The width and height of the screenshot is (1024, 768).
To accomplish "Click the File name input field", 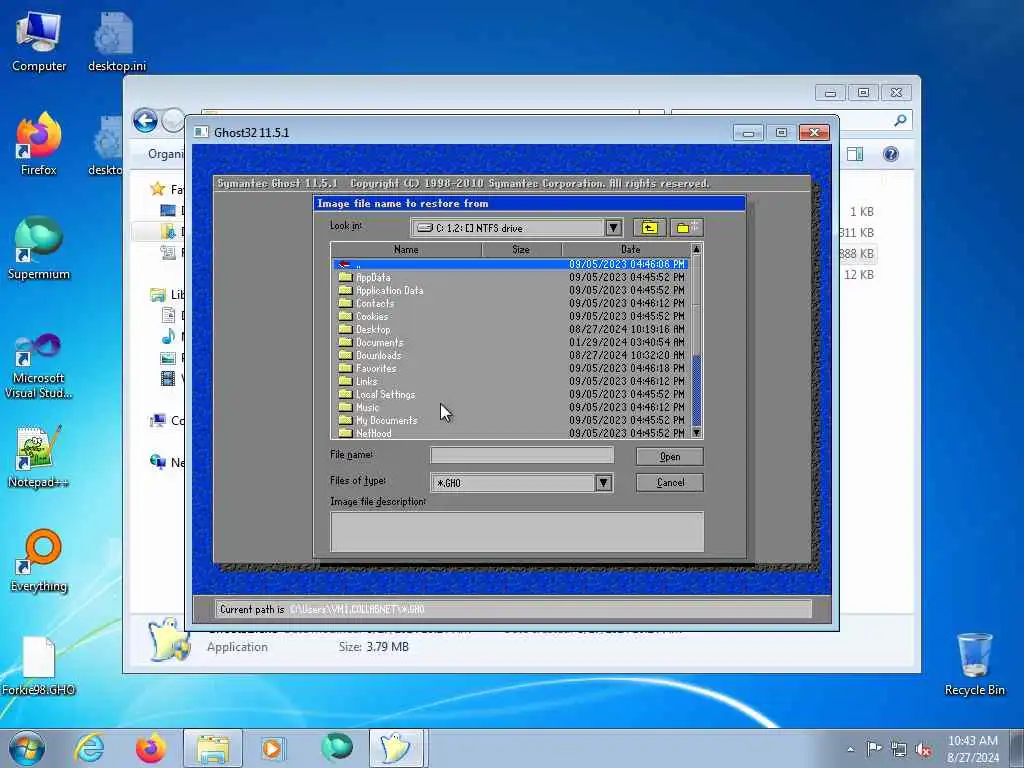I will pyautogui.click(x=522, y=455).
